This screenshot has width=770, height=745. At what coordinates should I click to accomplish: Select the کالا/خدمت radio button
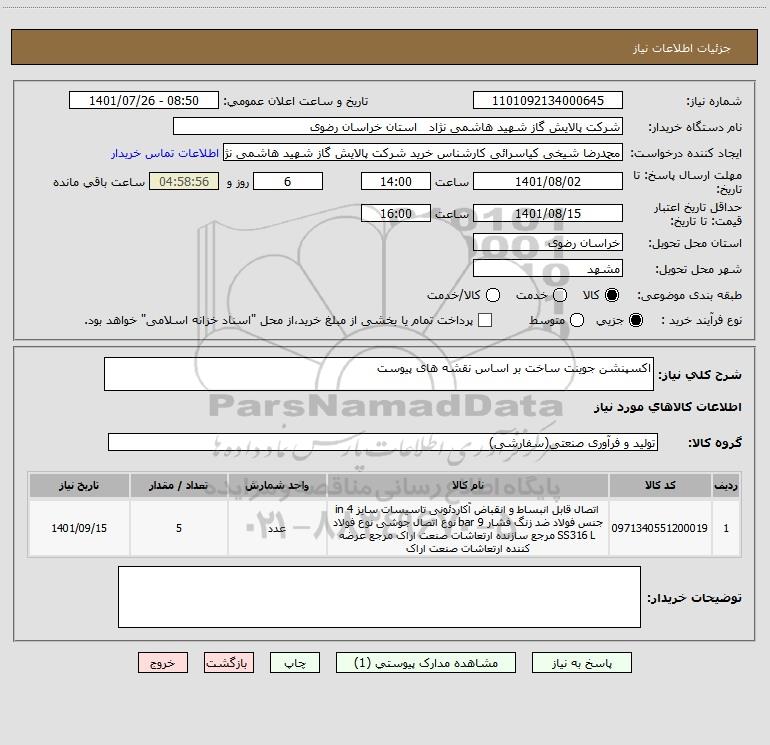493,295
